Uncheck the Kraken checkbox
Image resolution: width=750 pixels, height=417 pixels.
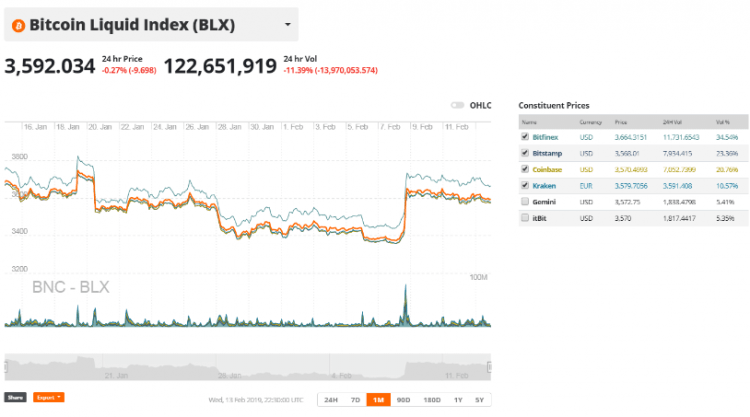coord(525,186)
